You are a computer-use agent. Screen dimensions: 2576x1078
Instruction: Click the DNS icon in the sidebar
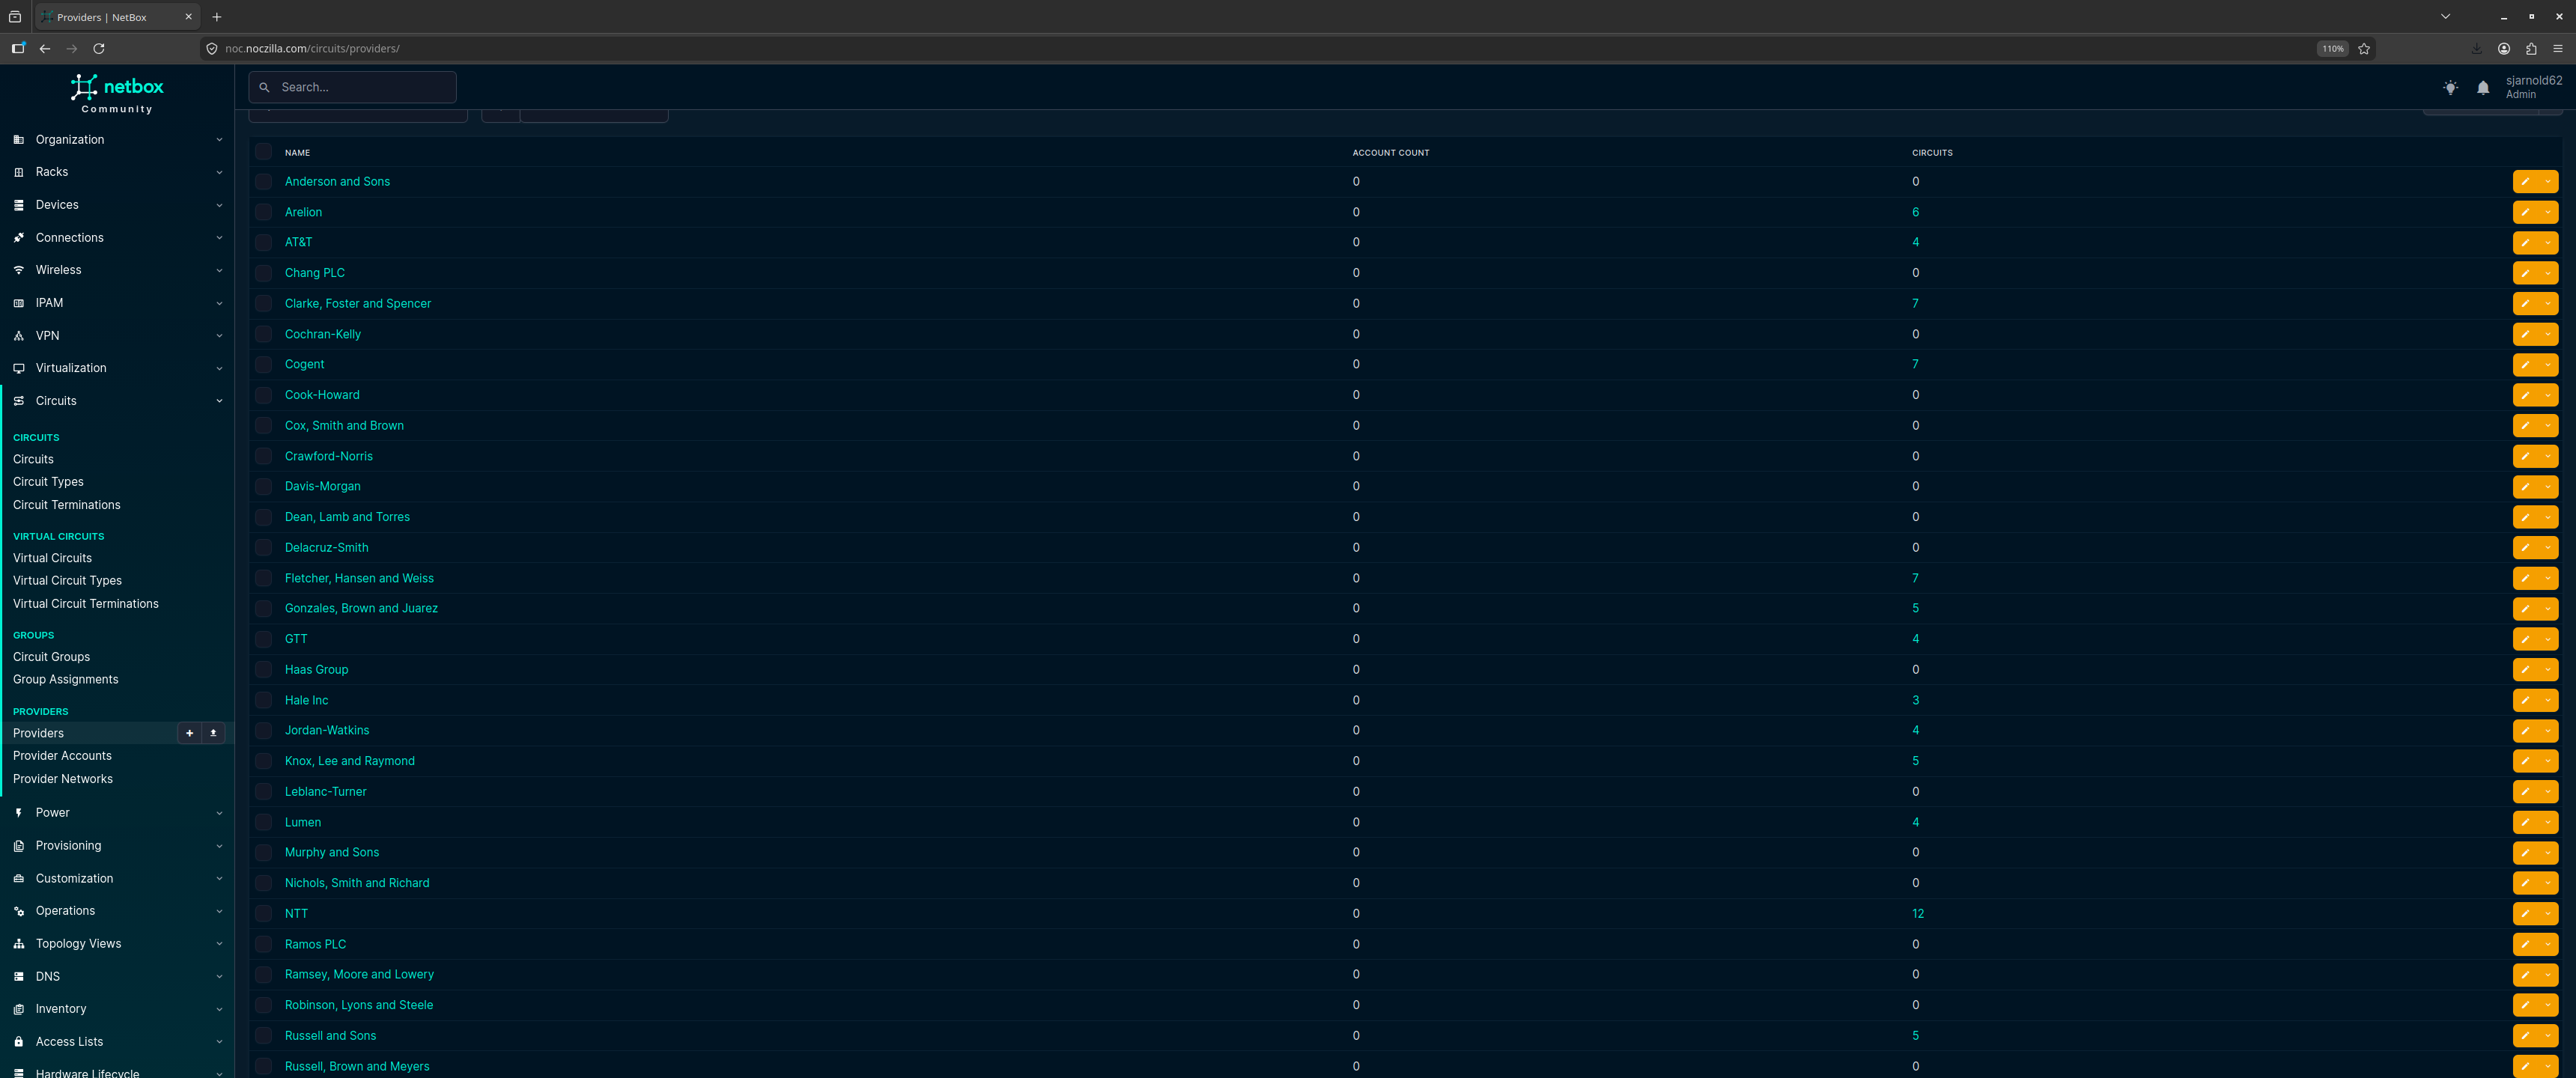click(x=18, y=977)
